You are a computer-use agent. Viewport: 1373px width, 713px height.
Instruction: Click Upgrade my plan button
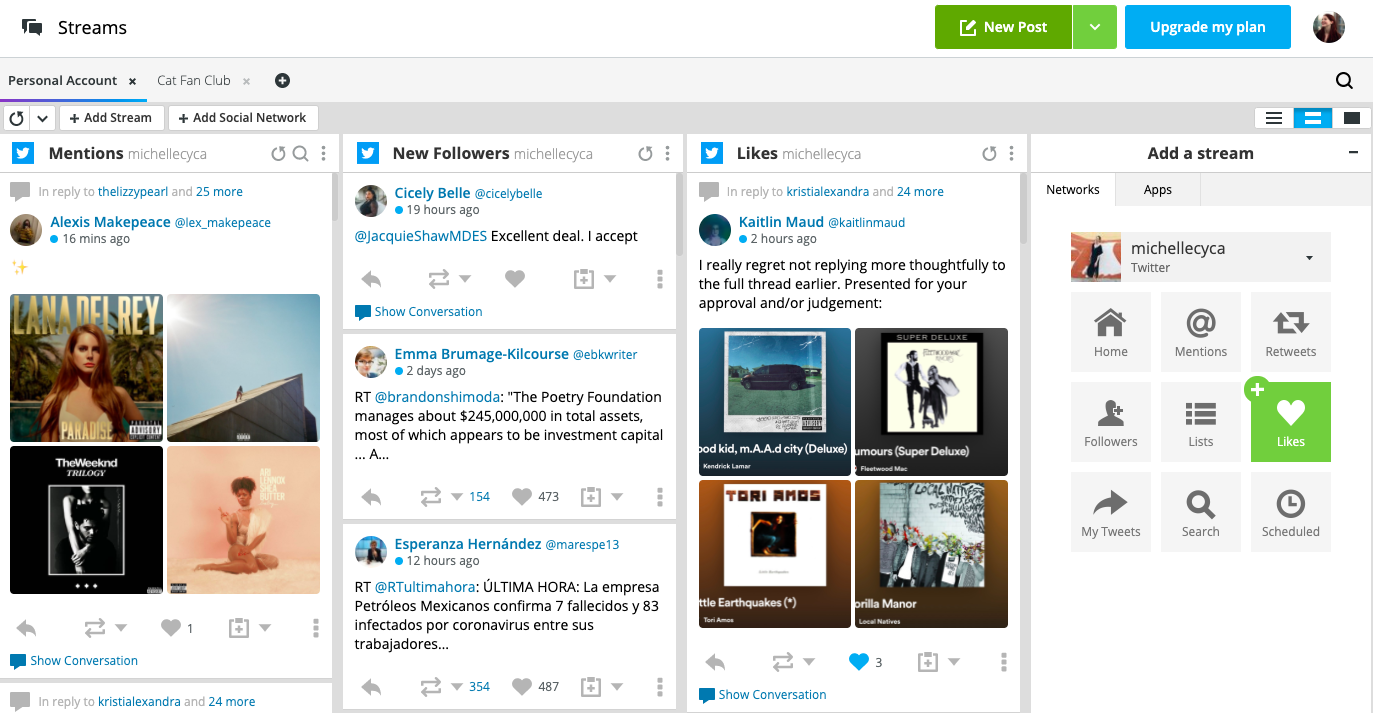coord(1207,27)
